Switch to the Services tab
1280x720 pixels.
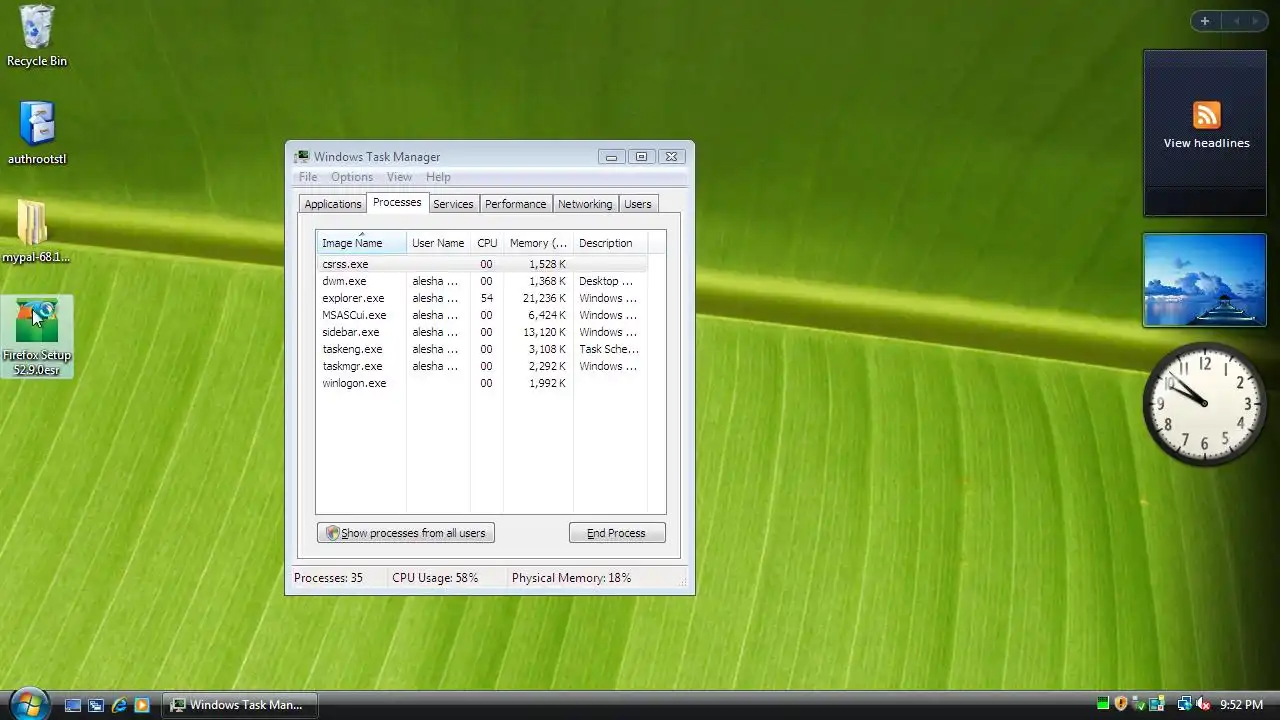point(453,204)
